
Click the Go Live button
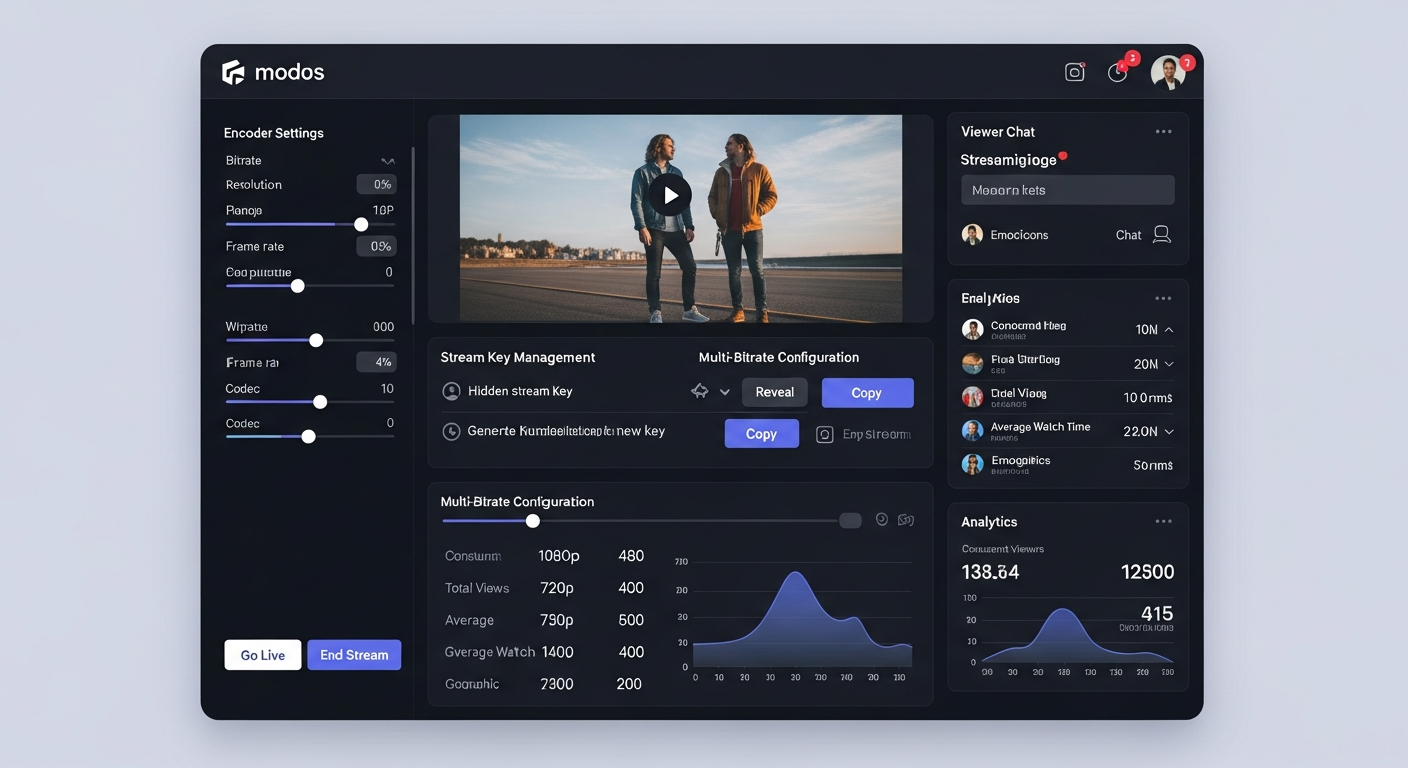262,655
